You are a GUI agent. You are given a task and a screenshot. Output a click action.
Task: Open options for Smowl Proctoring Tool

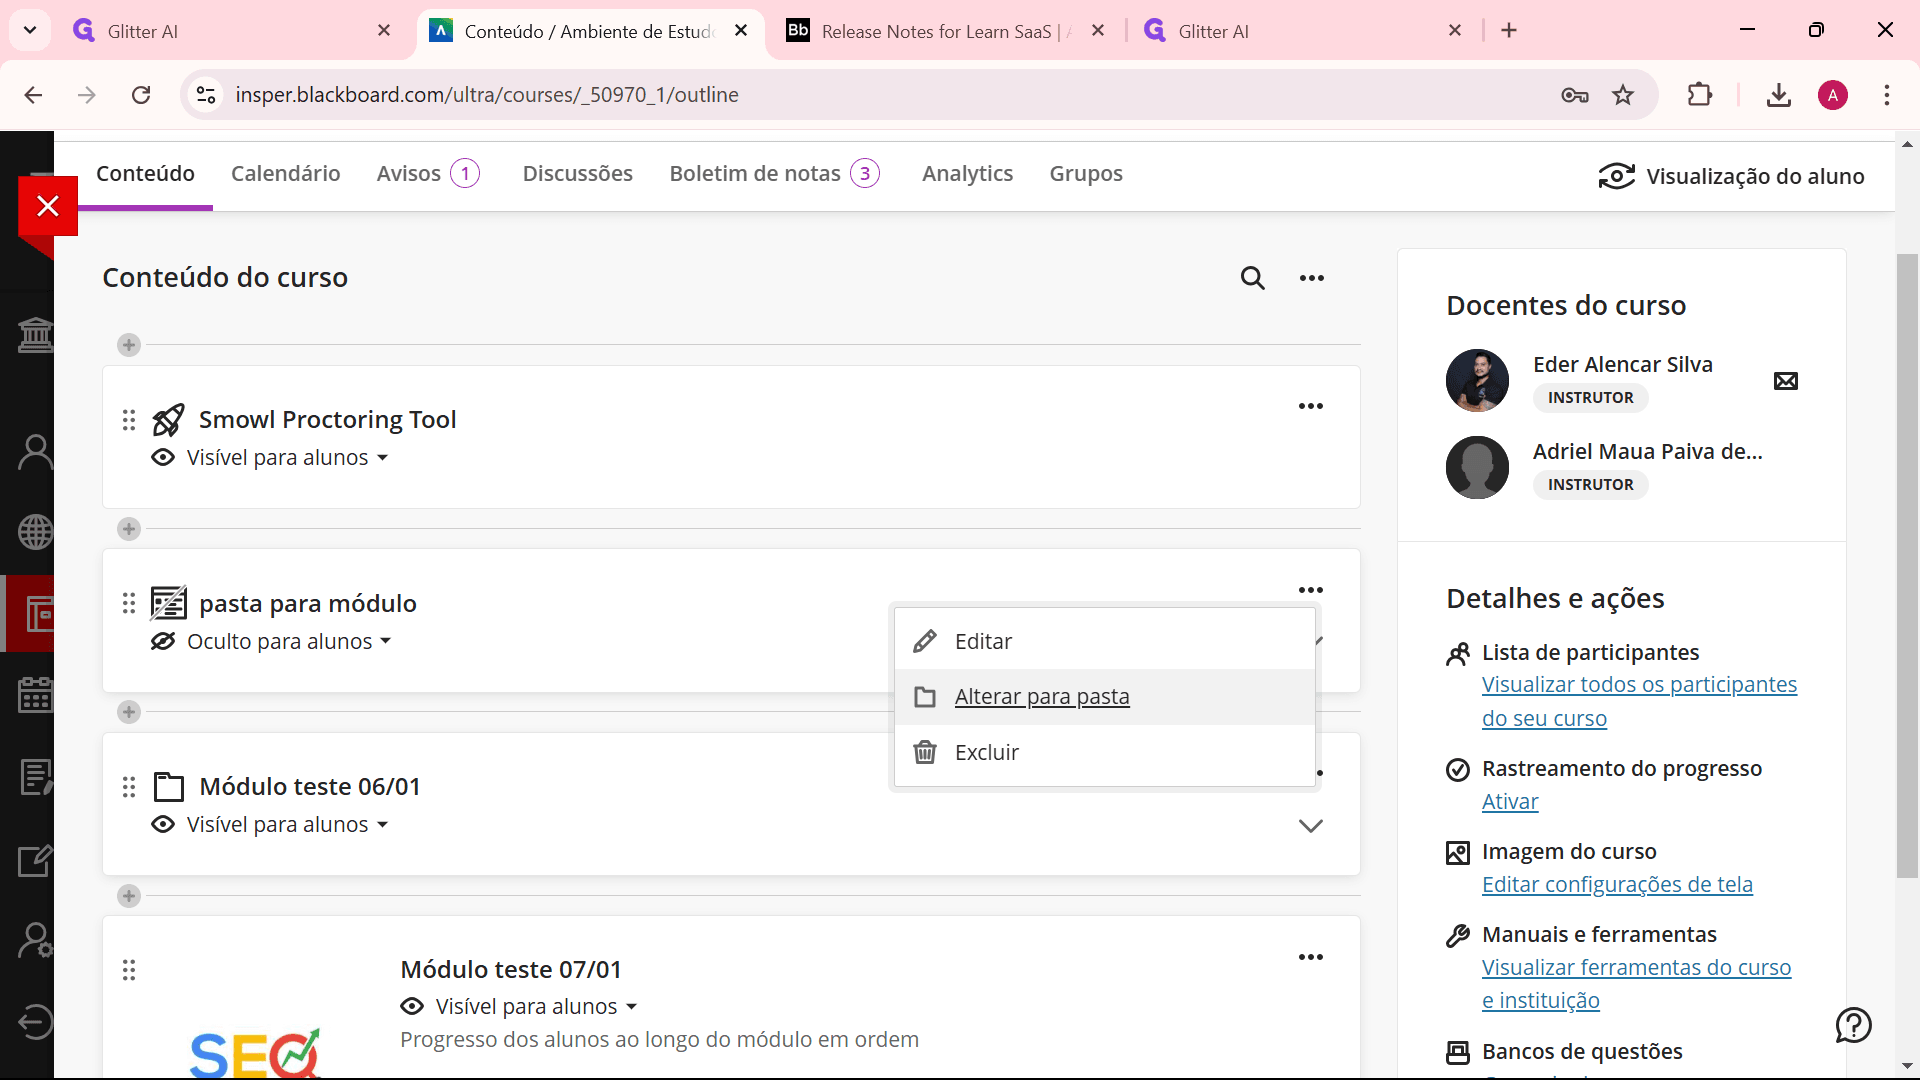pos(1310,406)
